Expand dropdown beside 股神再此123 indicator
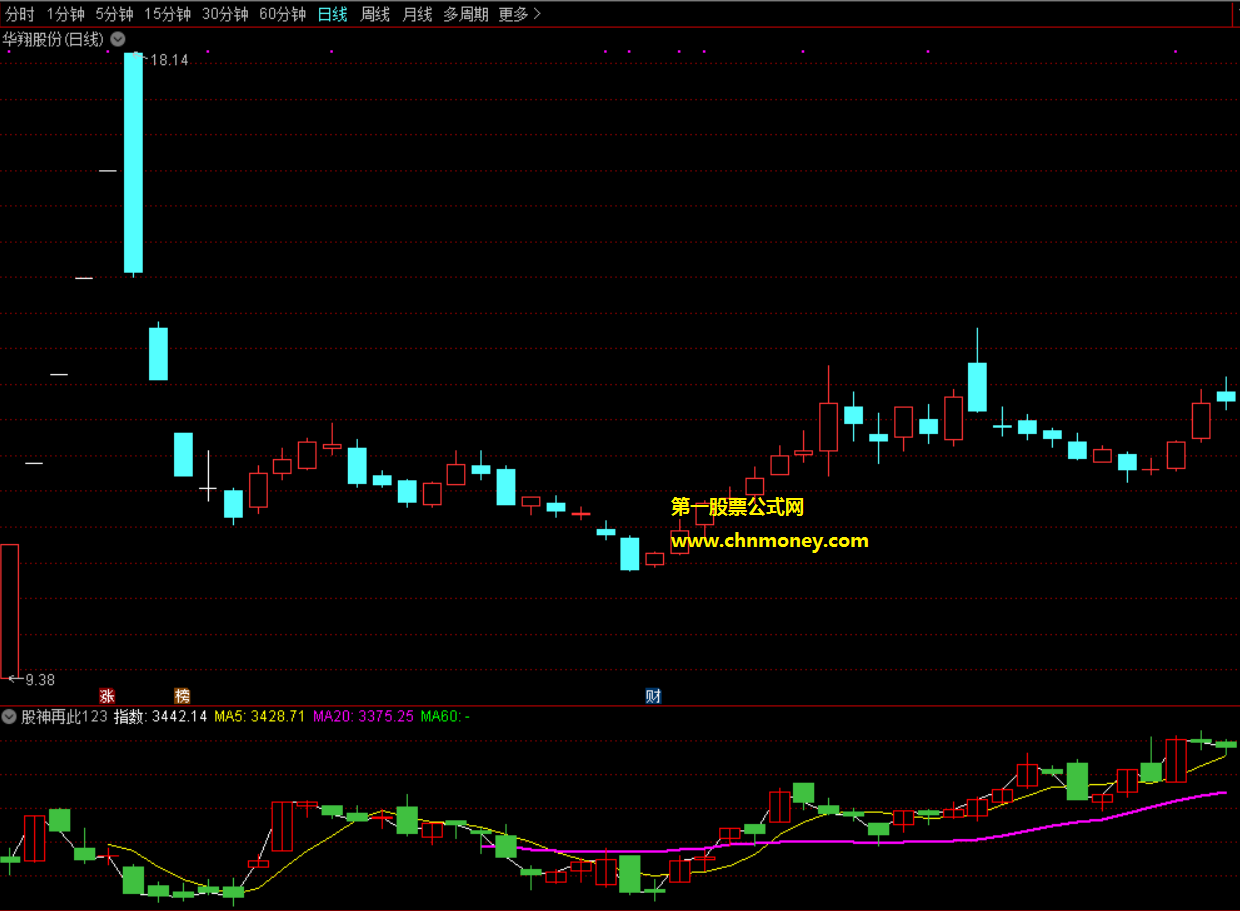This screenshot has width=1240, height=911. tap(9, 716)
